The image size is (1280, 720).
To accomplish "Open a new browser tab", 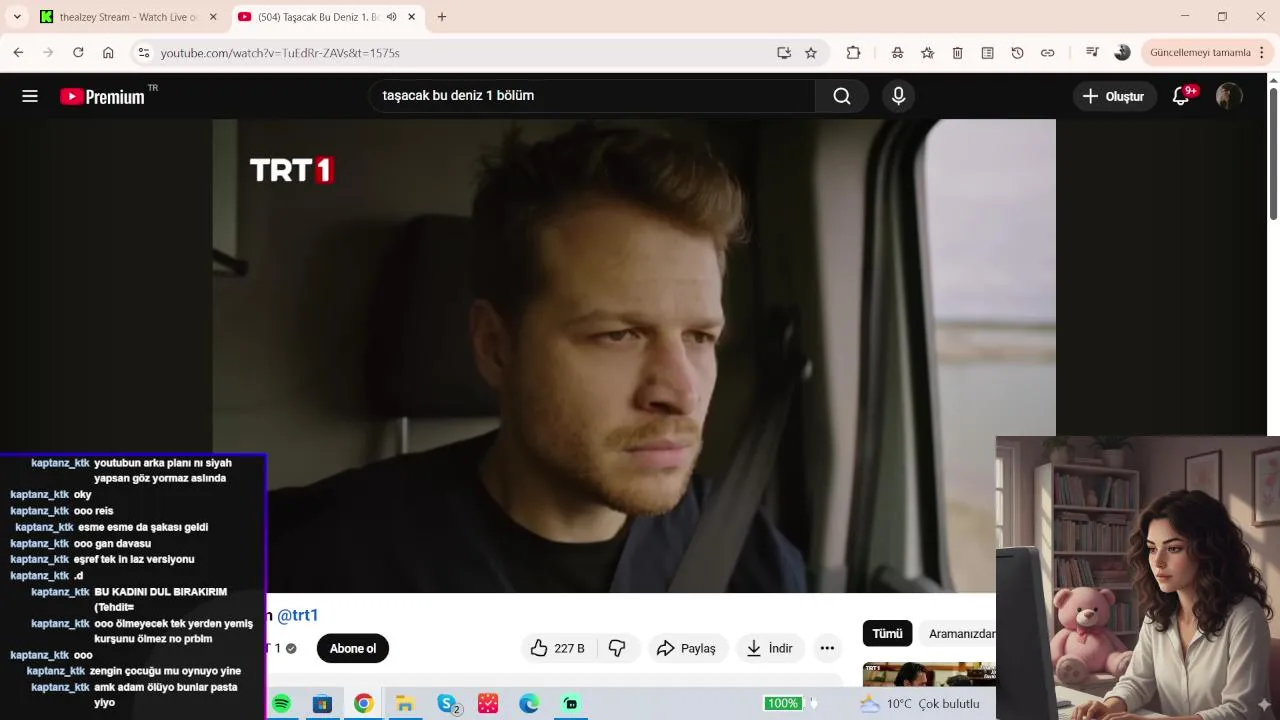I will (x=442, y=17).
